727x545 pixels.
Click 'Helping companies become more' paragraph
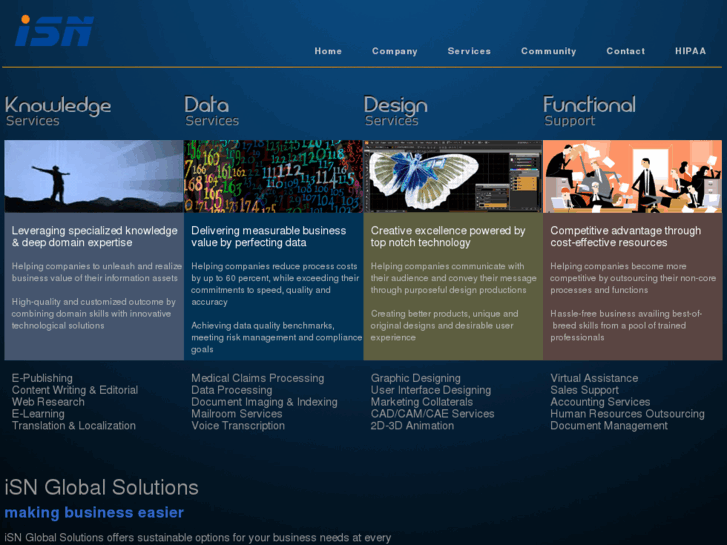click(x=633, y=278)
